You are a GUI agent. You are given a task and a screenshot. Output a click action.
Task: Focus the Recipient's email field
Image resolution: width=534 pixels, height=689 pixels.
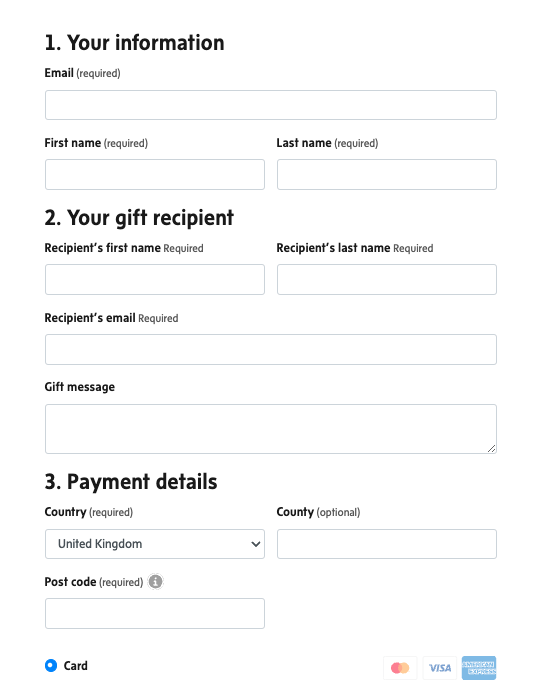click(271, 349)
